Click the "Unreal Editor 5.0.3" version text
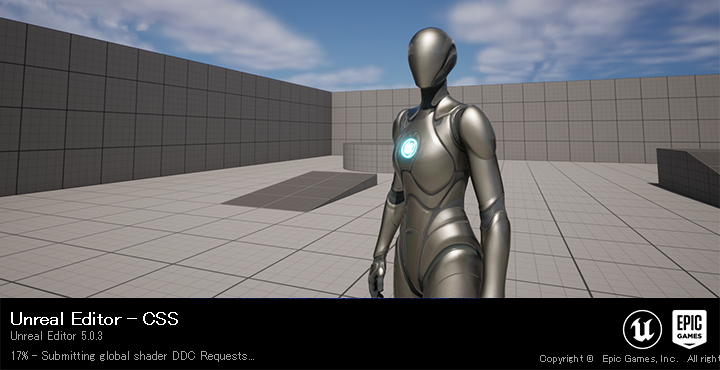The image size is (720, 370). pos(56,336)
